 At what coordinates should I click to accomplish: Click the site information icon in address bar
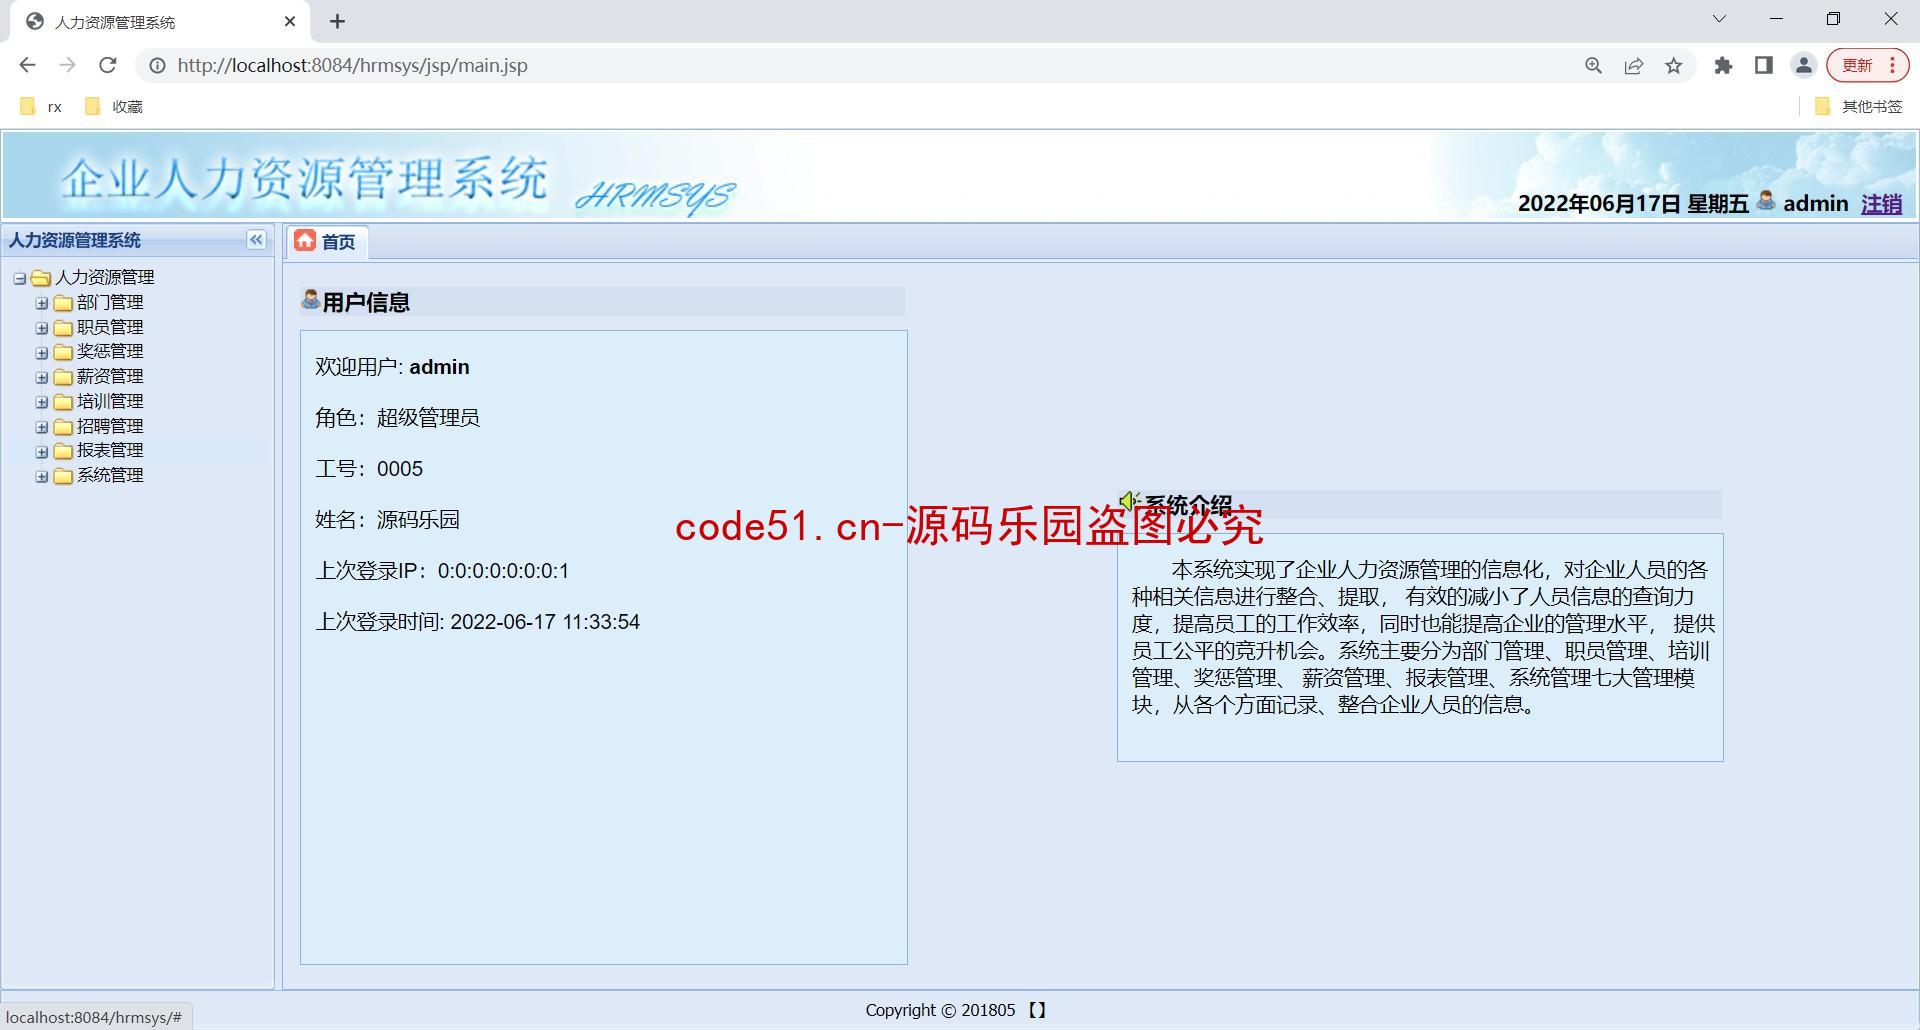point(157,66)
